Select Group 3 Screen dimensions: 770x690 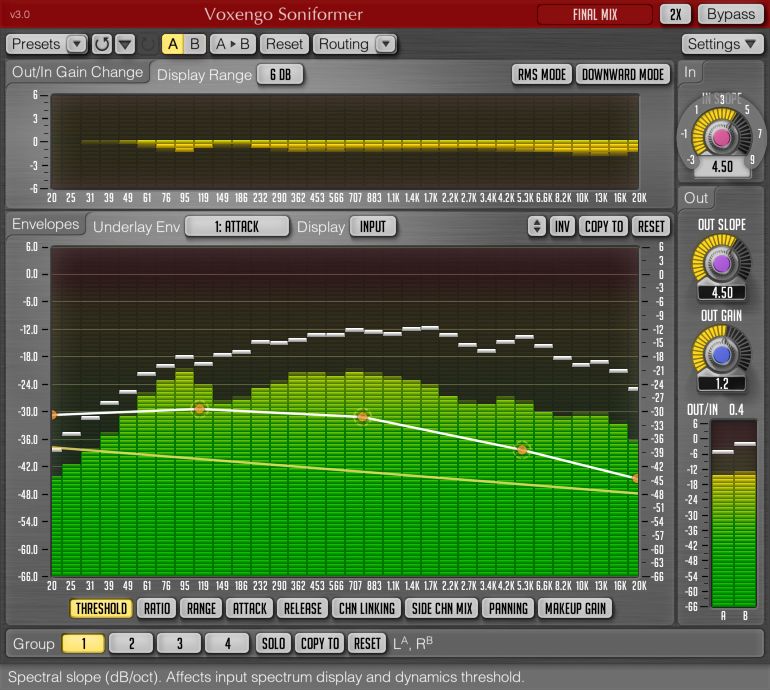[180, 643]
